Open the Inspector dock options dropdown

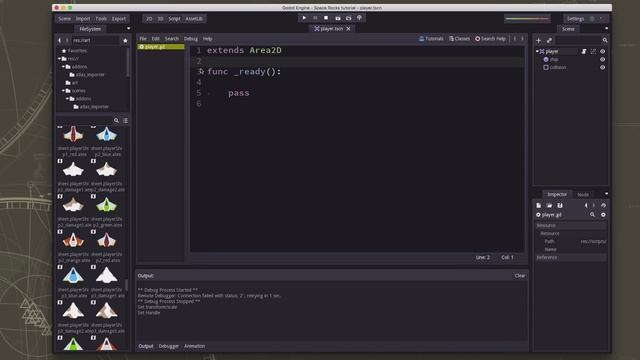click(x=606, y=194)
